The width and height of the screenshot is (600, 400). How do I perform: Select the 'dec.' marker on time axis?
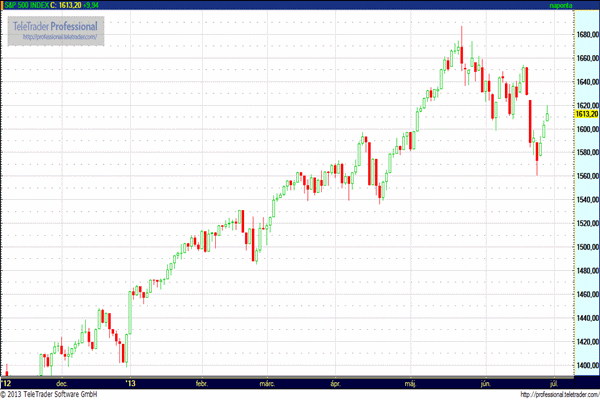[62, 383]
